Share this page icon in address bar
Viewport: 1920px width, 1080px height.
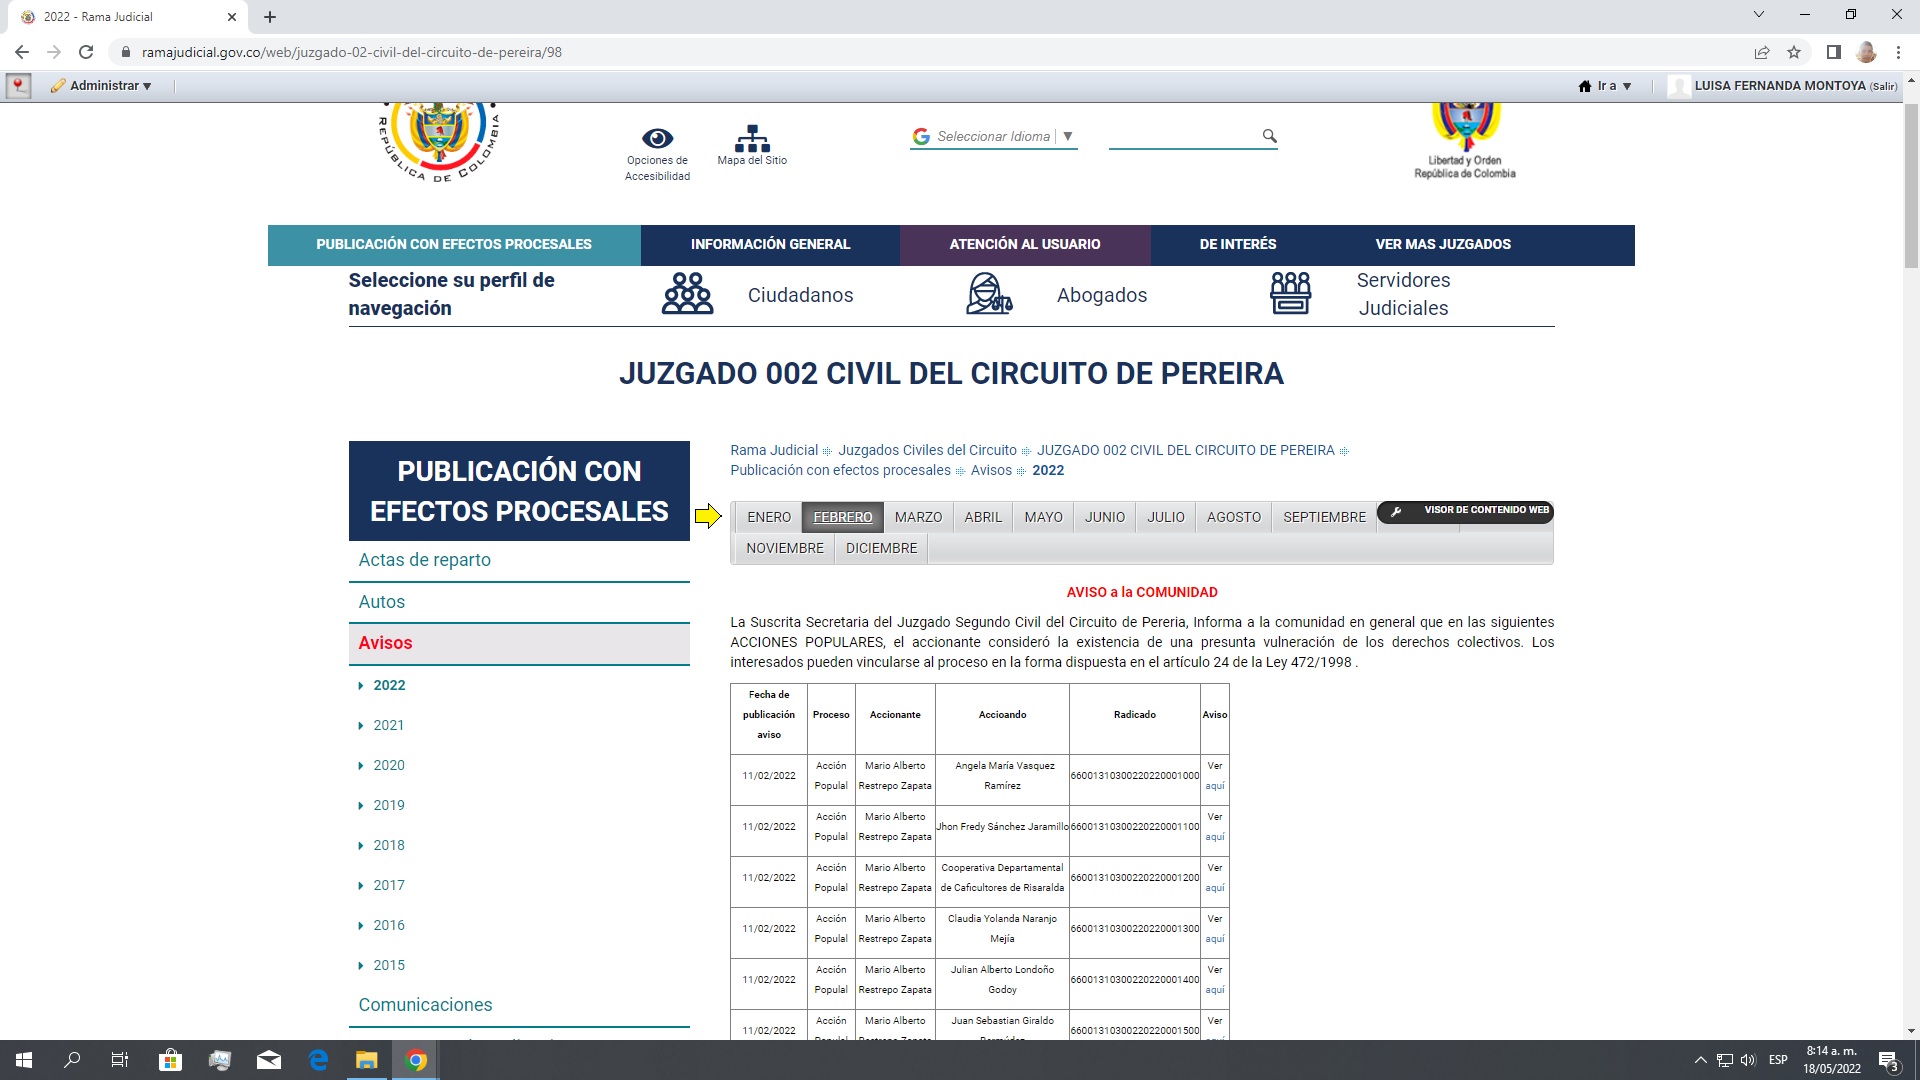(1762, 52)
